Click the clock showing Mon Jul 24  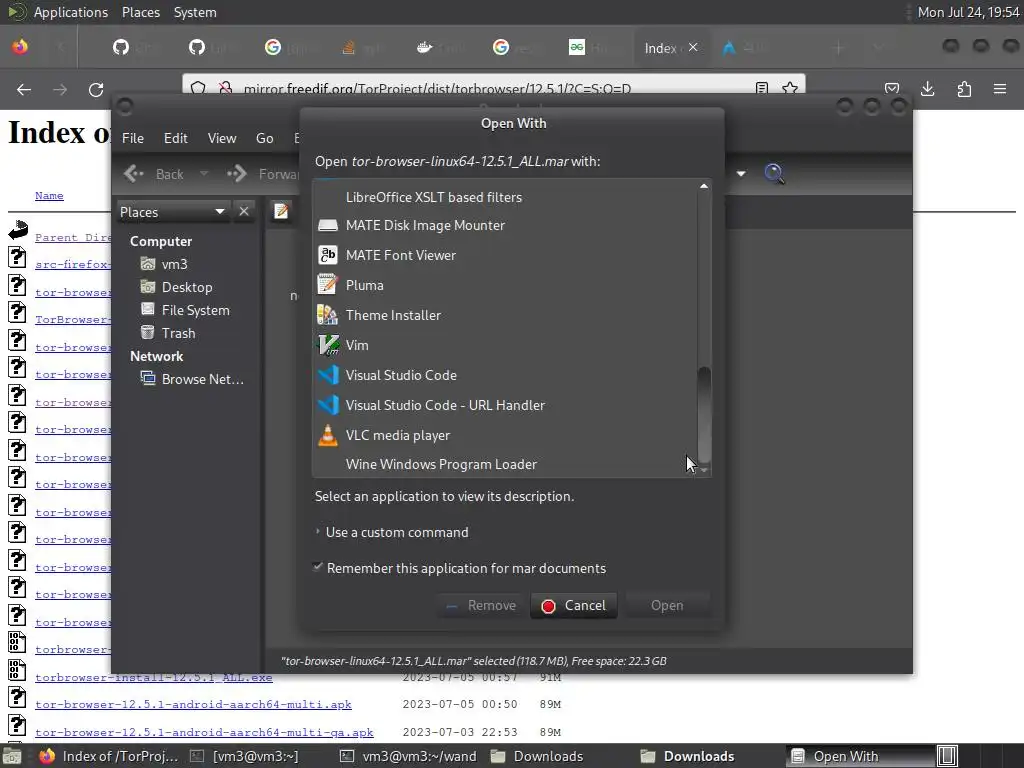click(x=968, y=12)
